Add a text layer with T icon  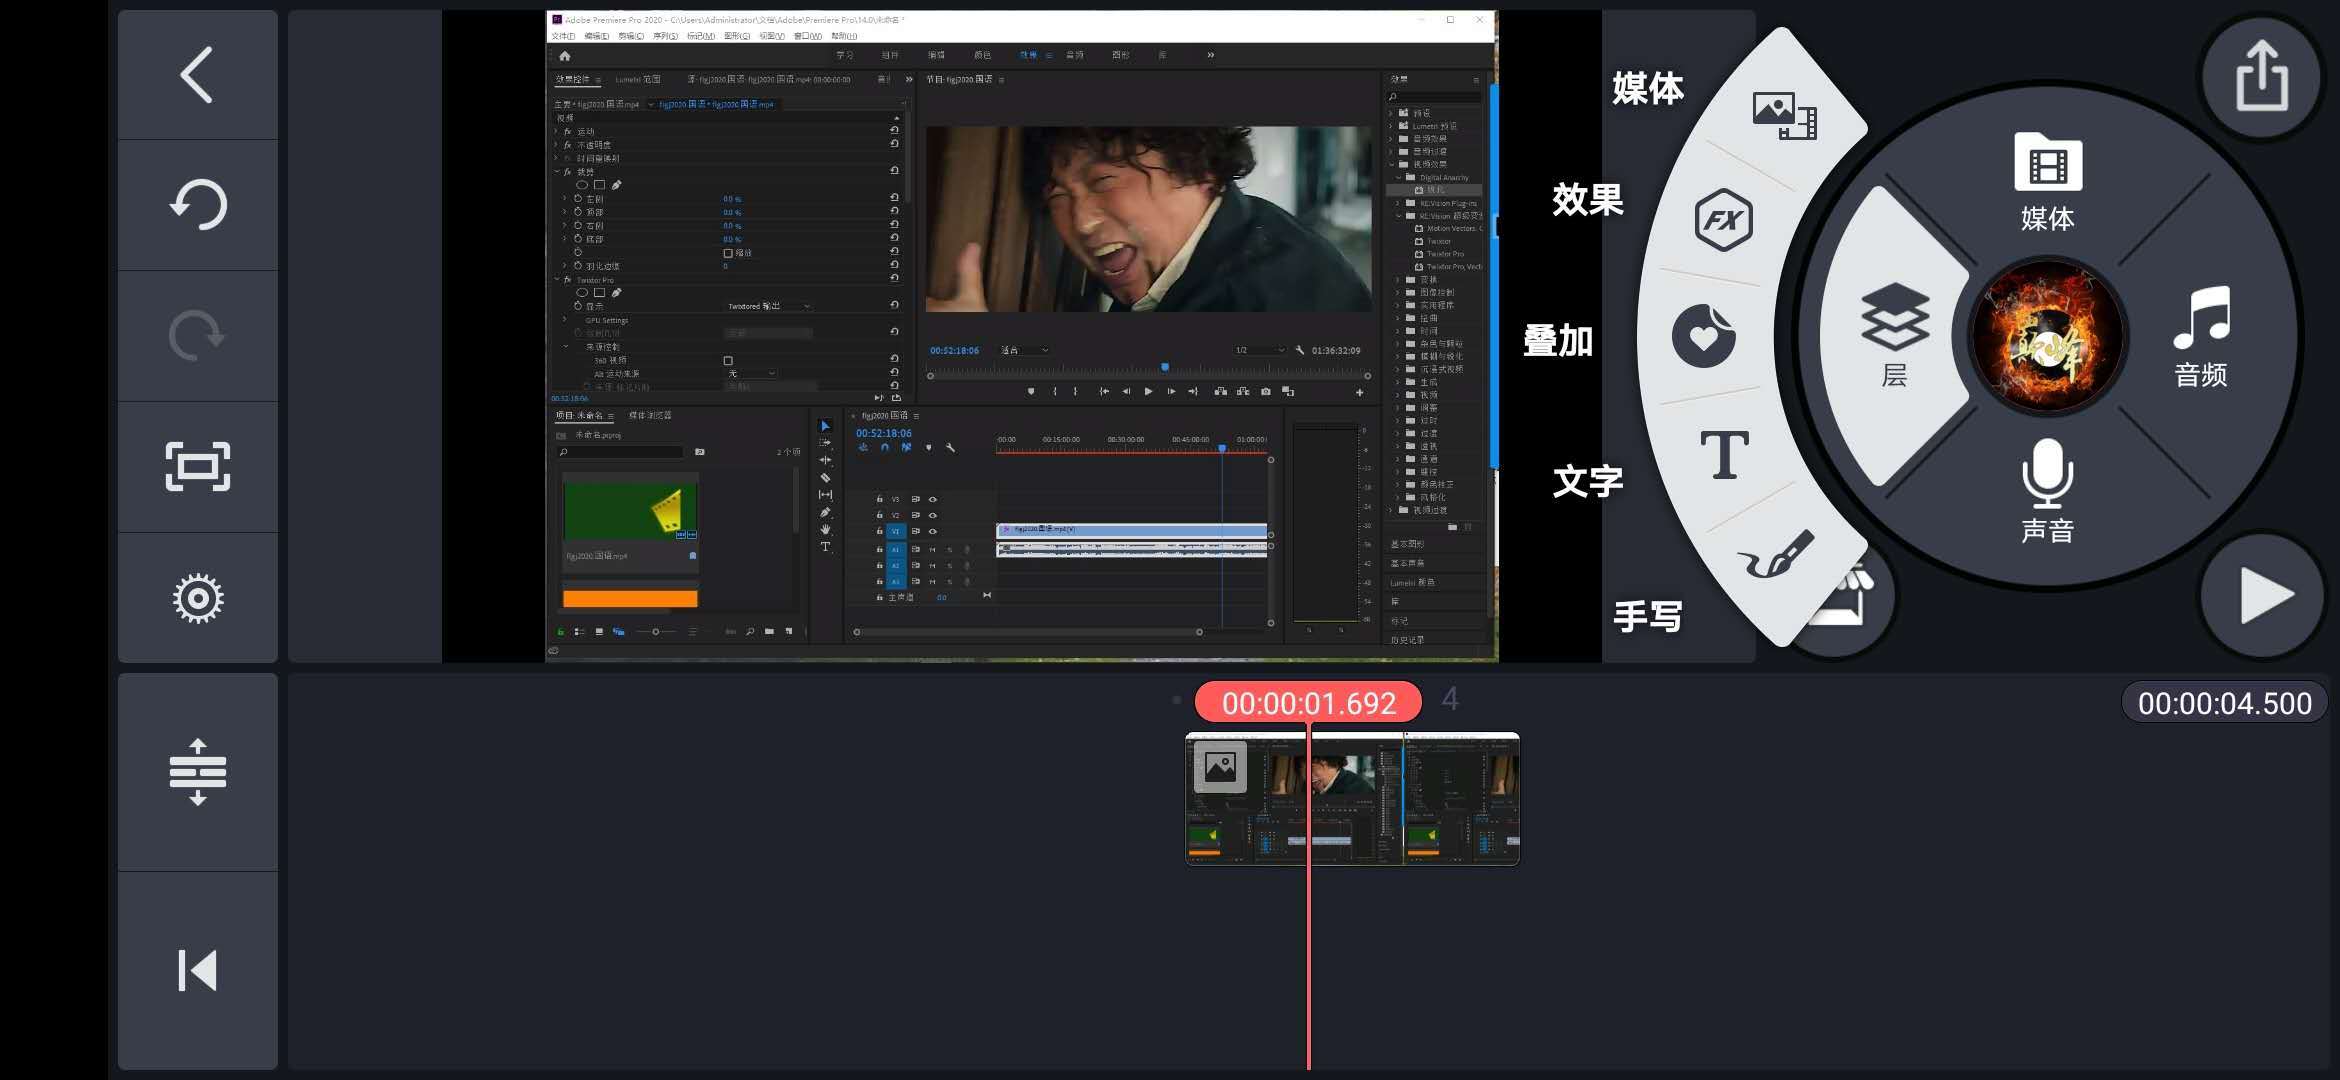(x=1724, y=455)
